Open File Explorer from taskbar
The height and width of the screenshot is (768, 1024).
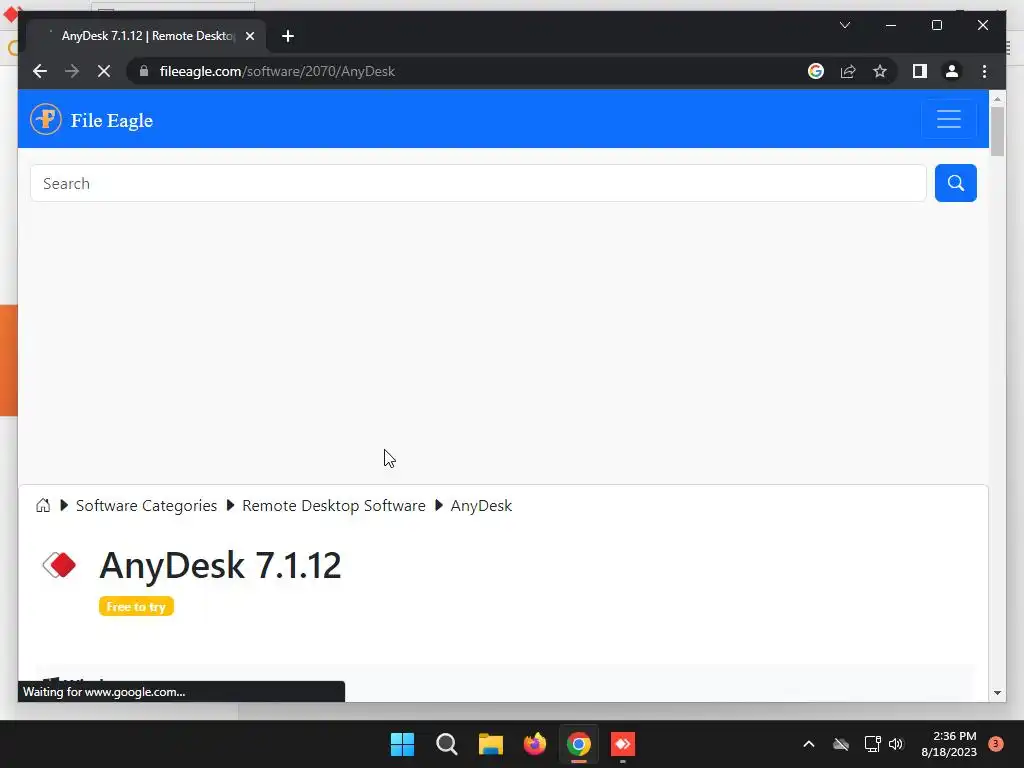[490, 744]
